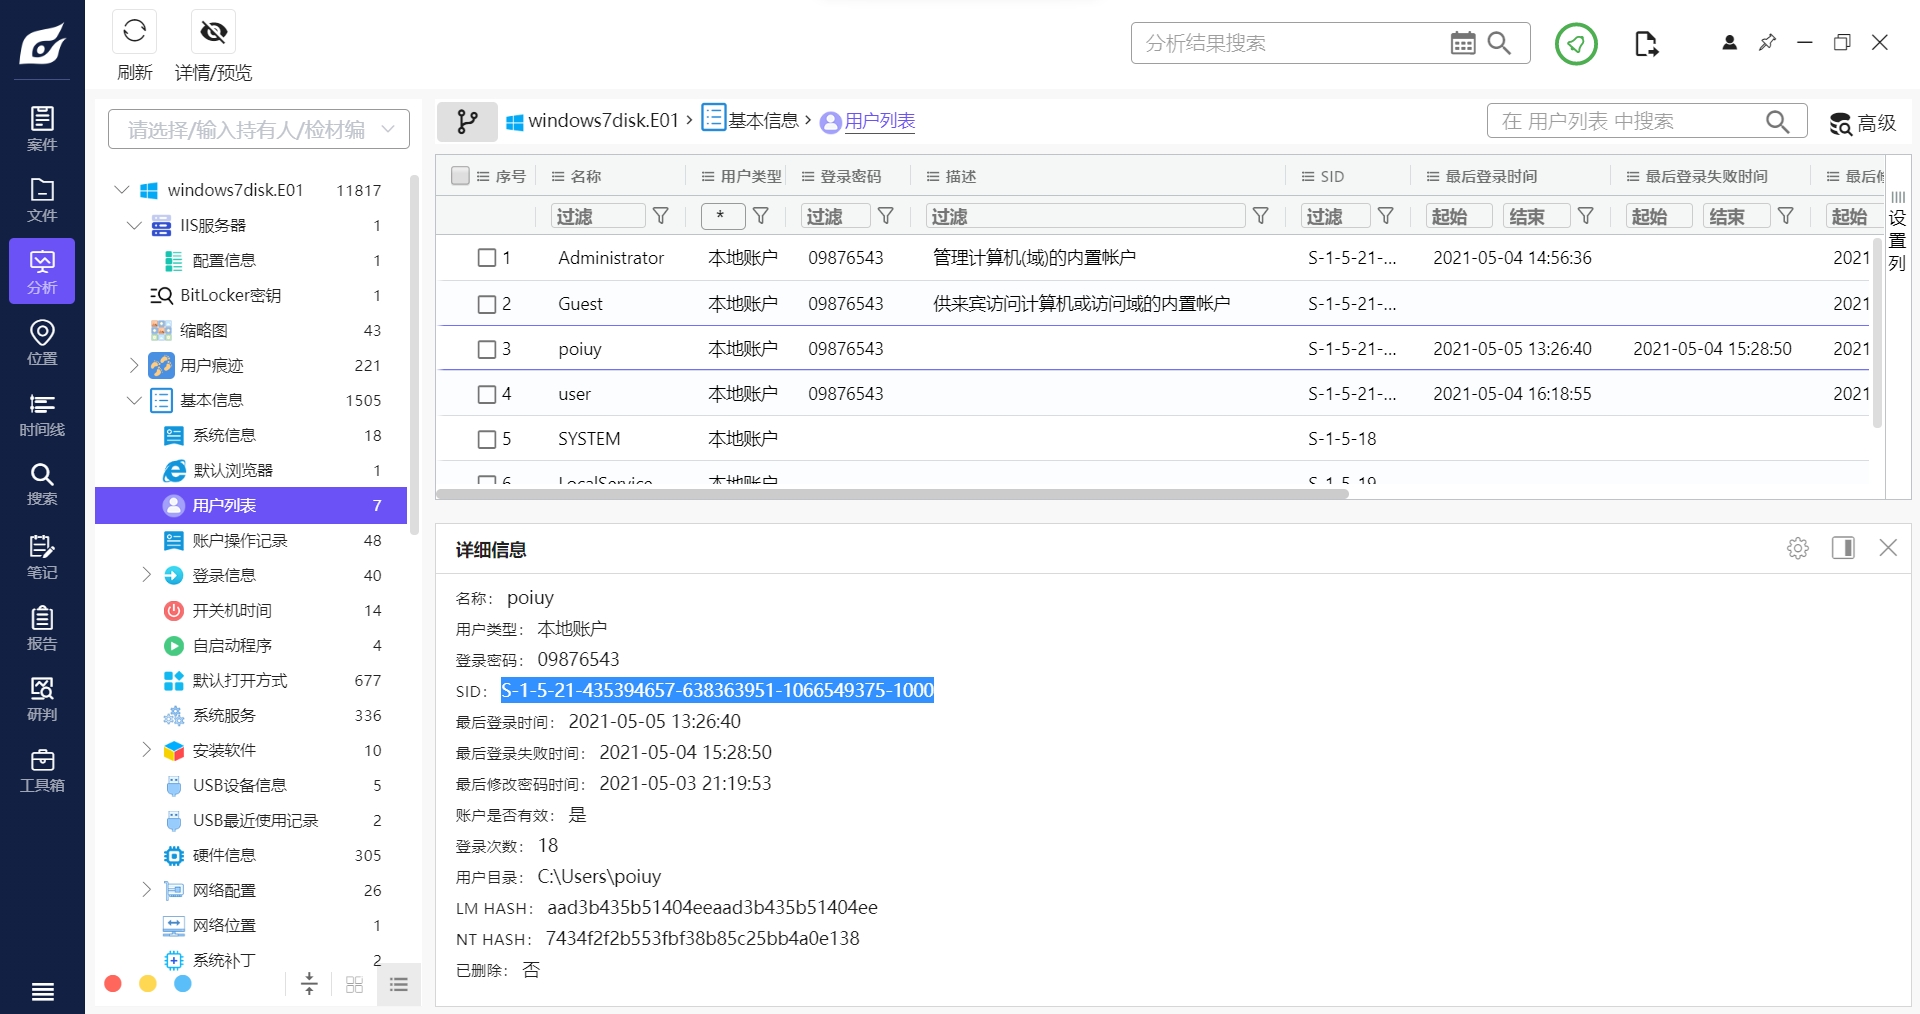Open the calendar date filter in search

coord(1462,43)
